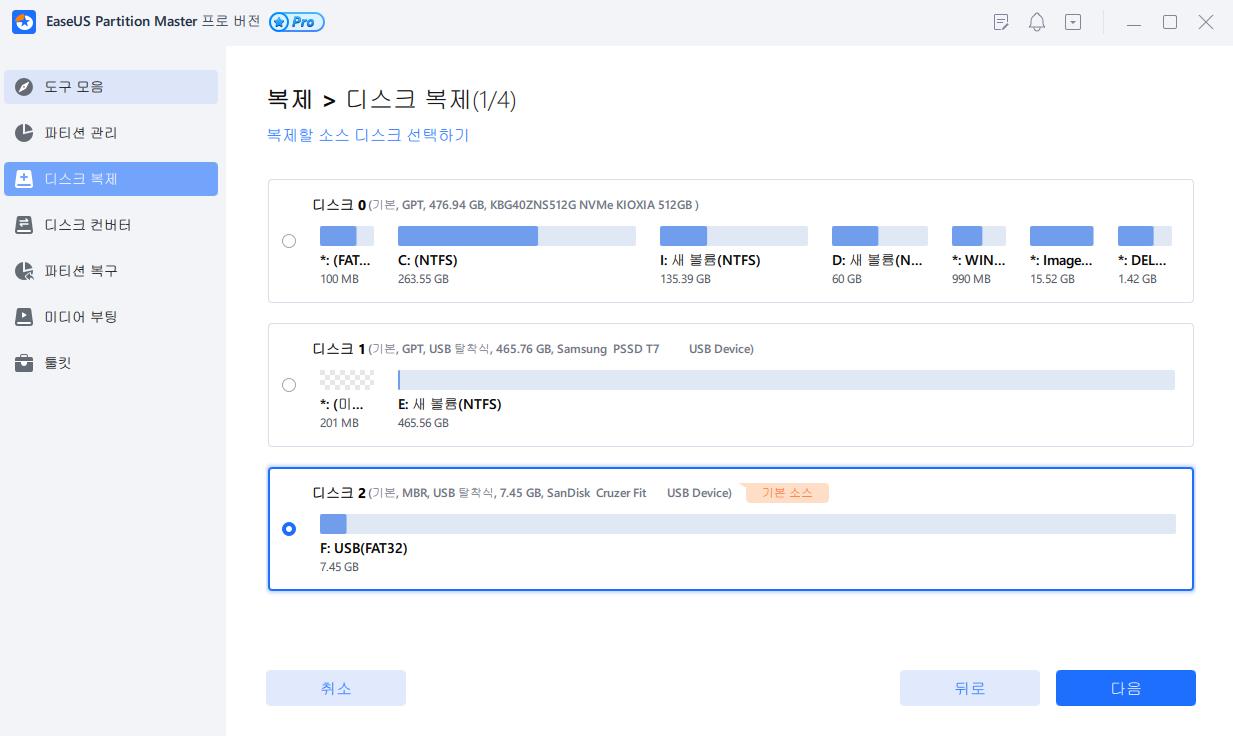Click the 미디어 부팅 play icon
1233x736 pixels.
[25, 317]
